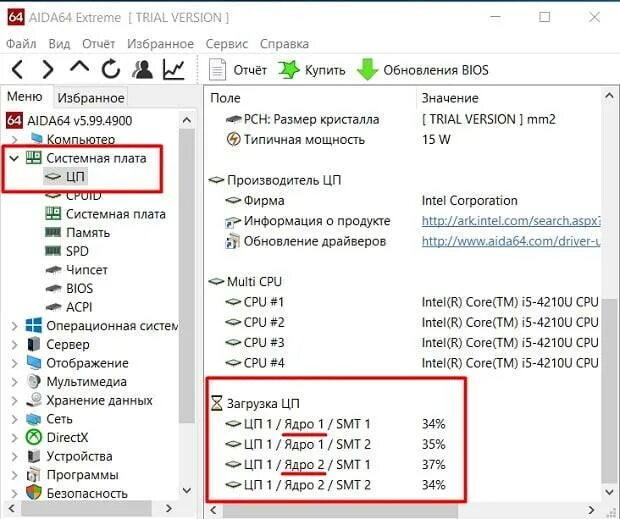Click the Мультимедиа speaker icon
The width and height of the screenshot is (620, 519).
tap(34, 381)
